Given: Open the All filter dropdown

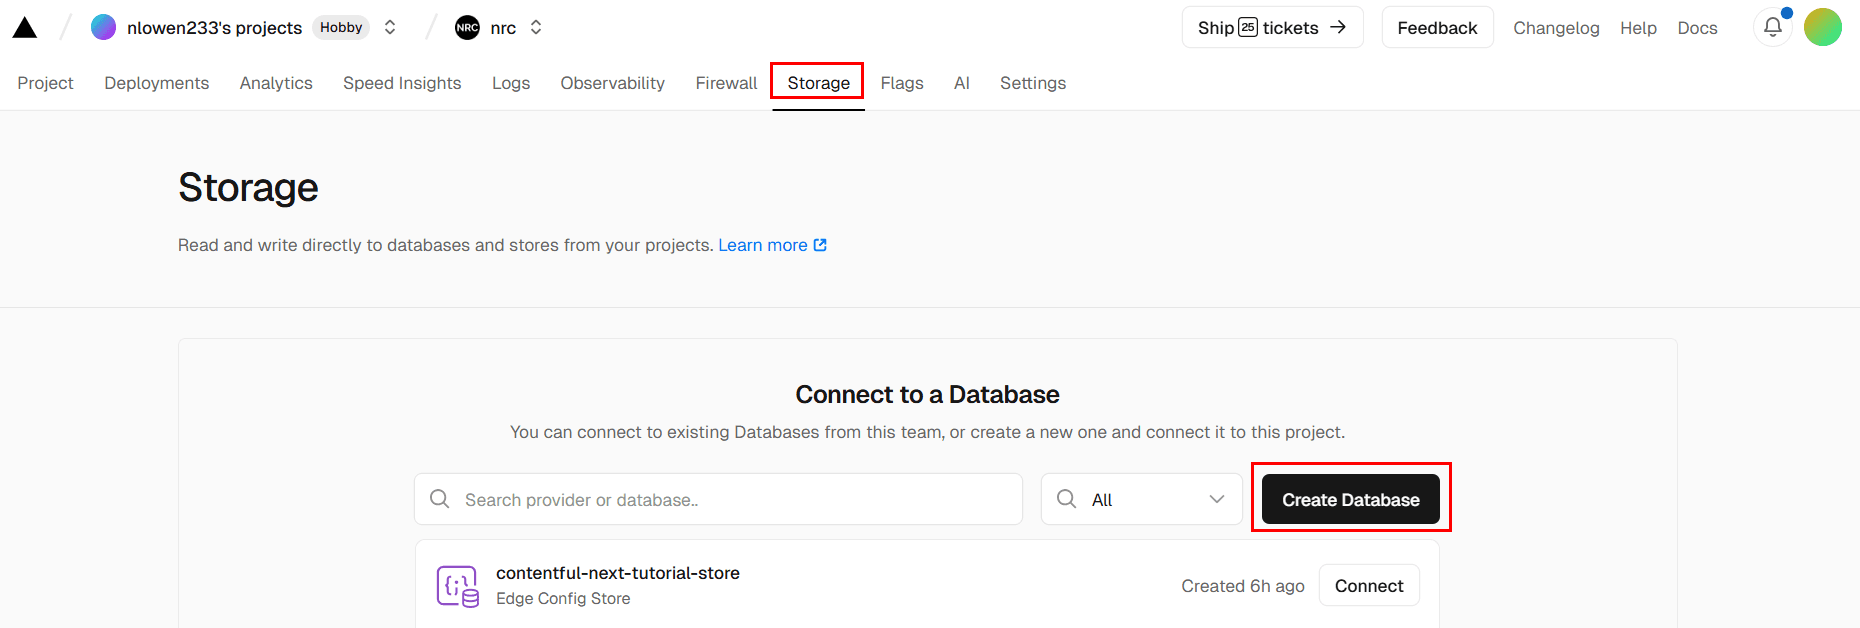Looking at the screenshot, I should coord(1141,499).
